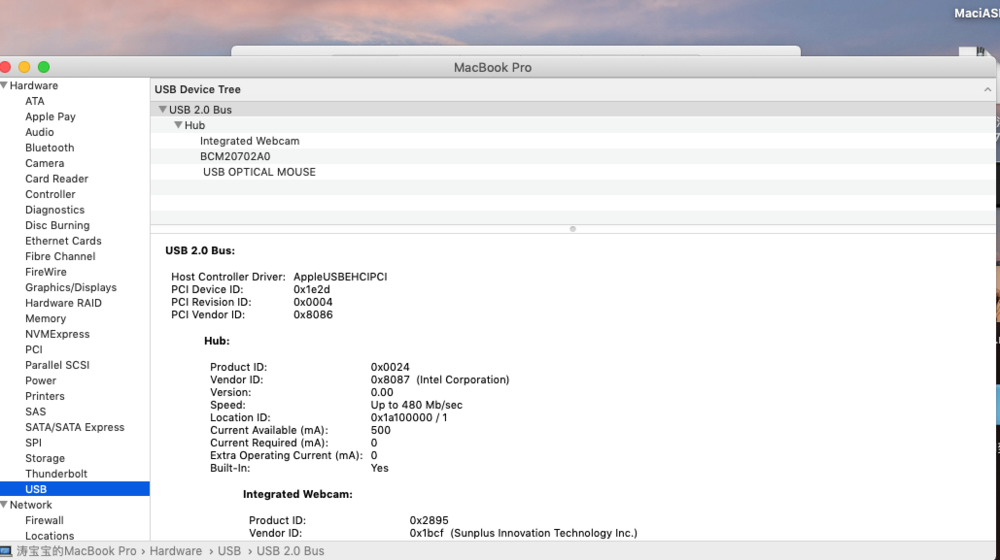Click Hardware in the bottom path bar
The height and width of the screenshot is (560, 1000).
[x=175, y=551]
